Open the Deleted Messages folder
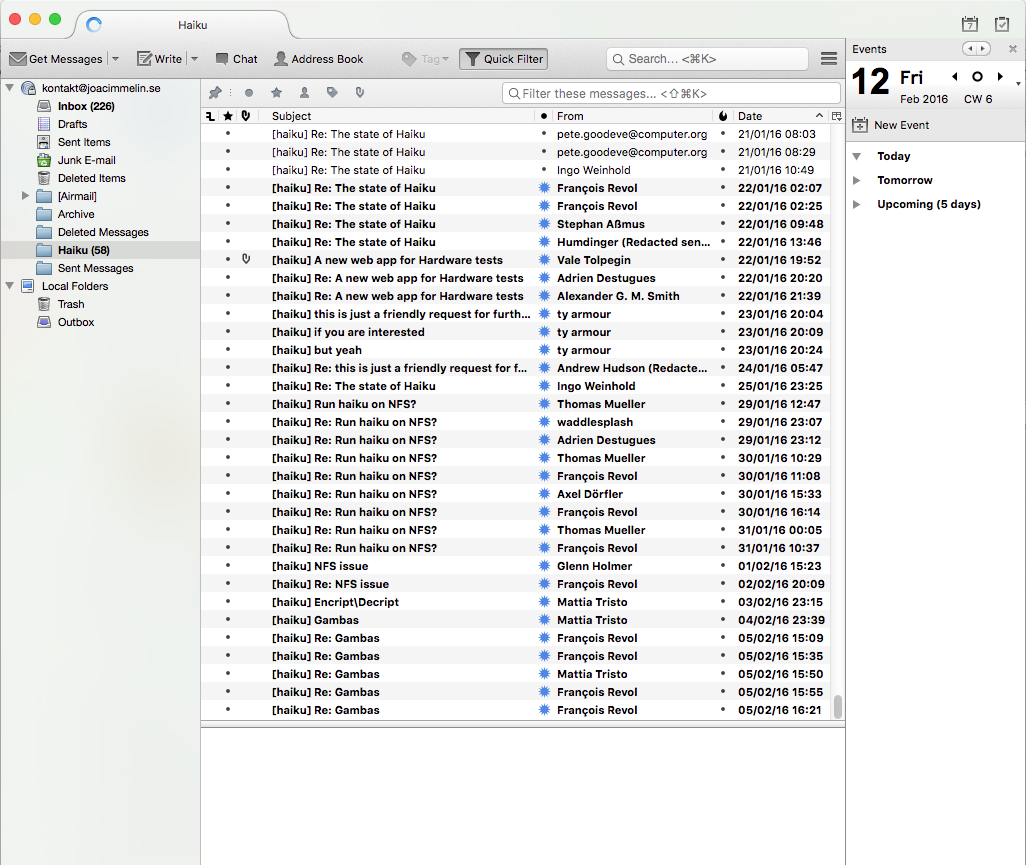The image size is (1026, 865). point(103,232)
